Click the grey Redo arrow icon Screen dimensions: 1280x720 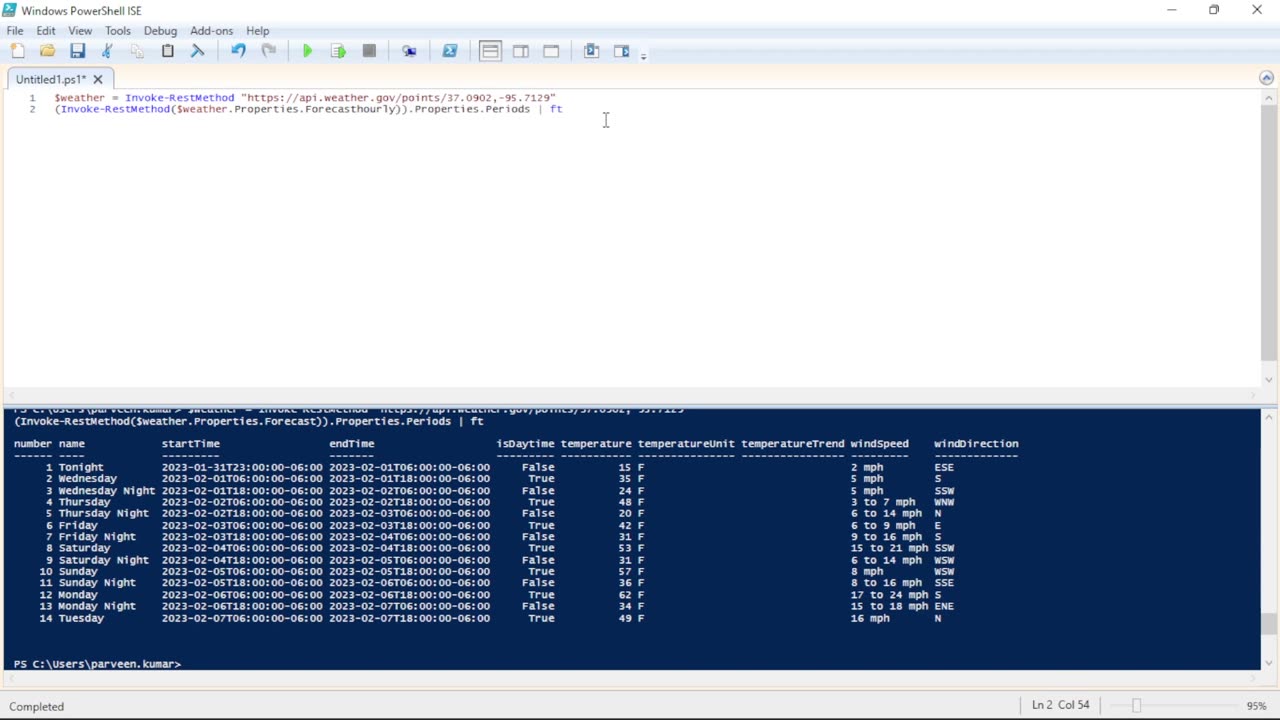coord(268,51)
